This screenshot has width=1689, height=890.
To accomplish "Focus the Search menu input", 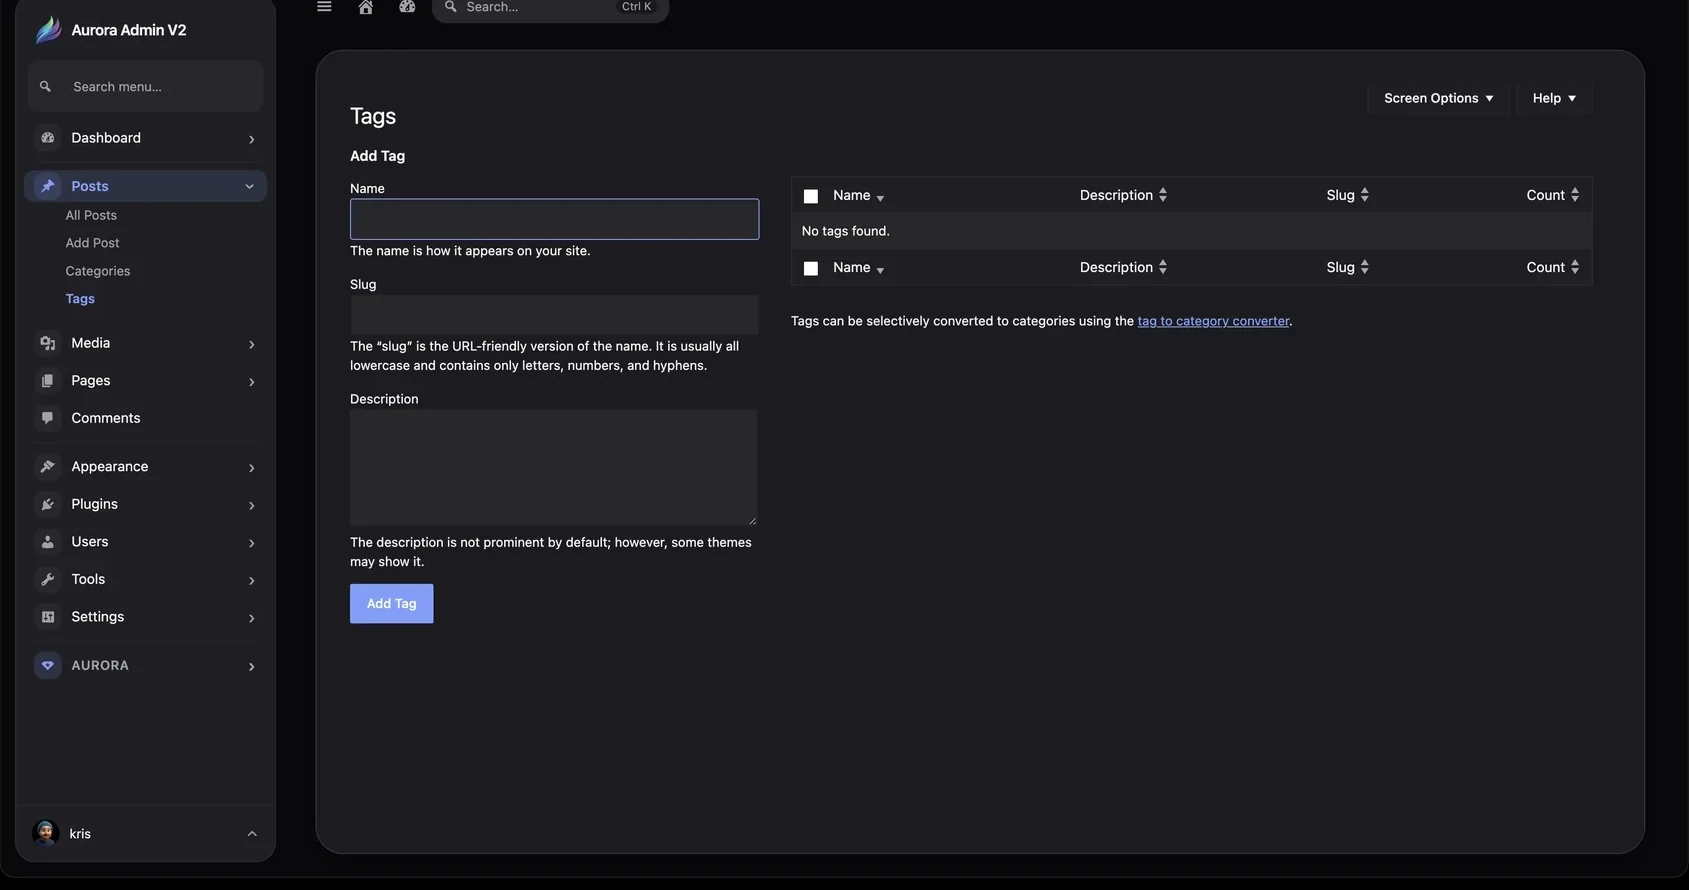I will (x=146, y=87).
